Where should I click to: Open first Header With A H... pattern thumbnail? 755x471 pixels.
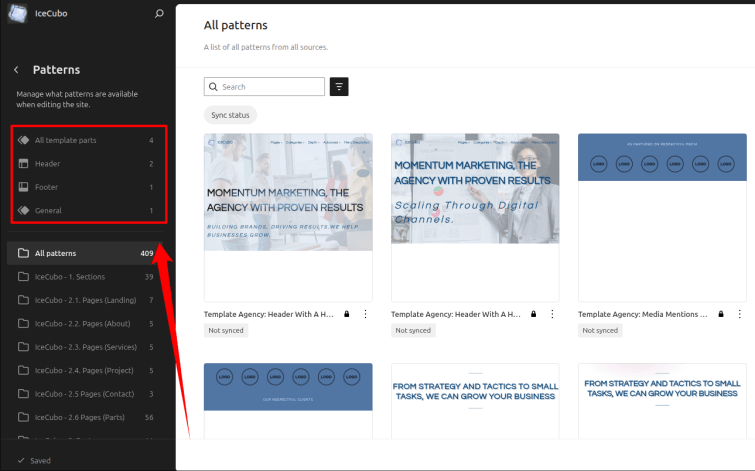point(288,218)
